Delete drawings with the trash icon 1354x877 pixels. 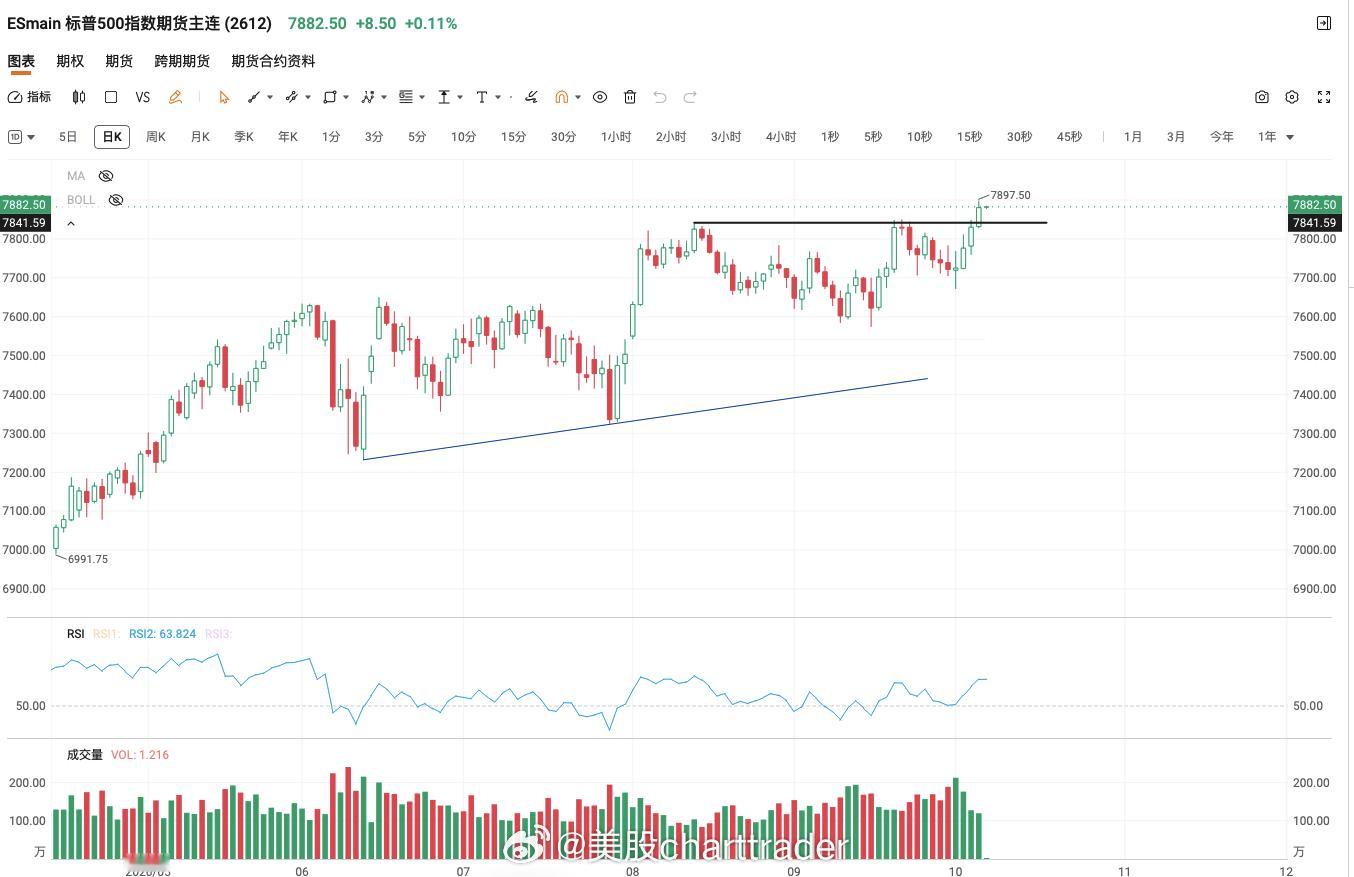coord(630,97)
